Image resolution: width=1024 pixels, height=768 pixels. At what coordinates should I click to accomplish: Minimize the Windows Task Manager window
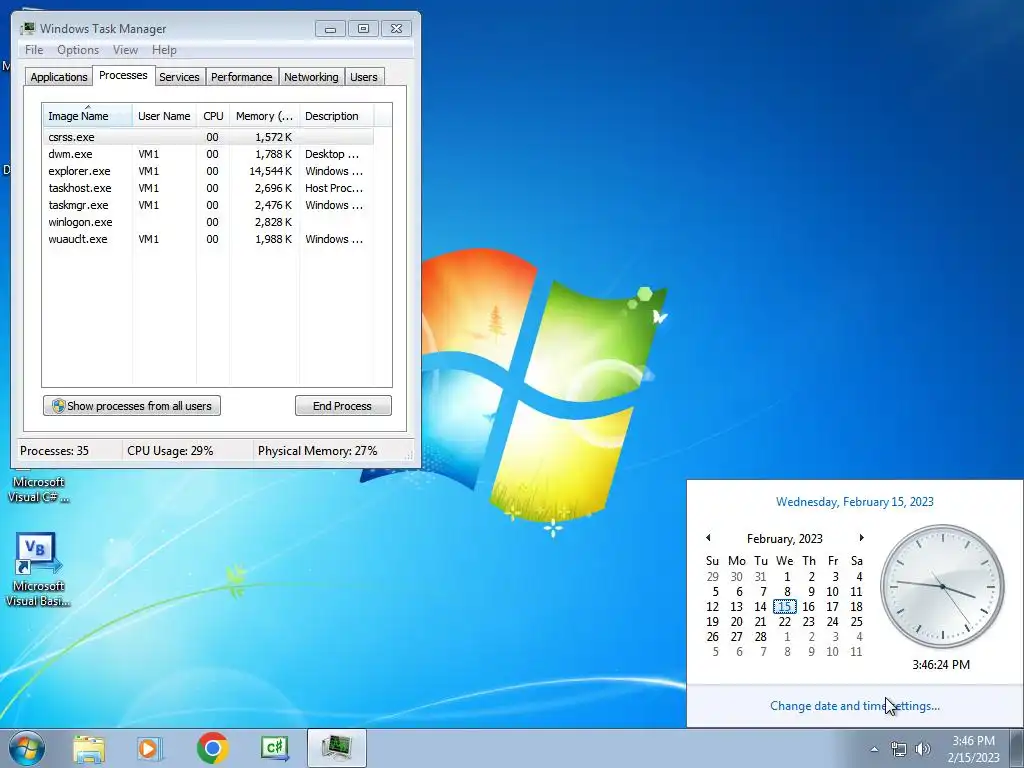click(330, 29)
